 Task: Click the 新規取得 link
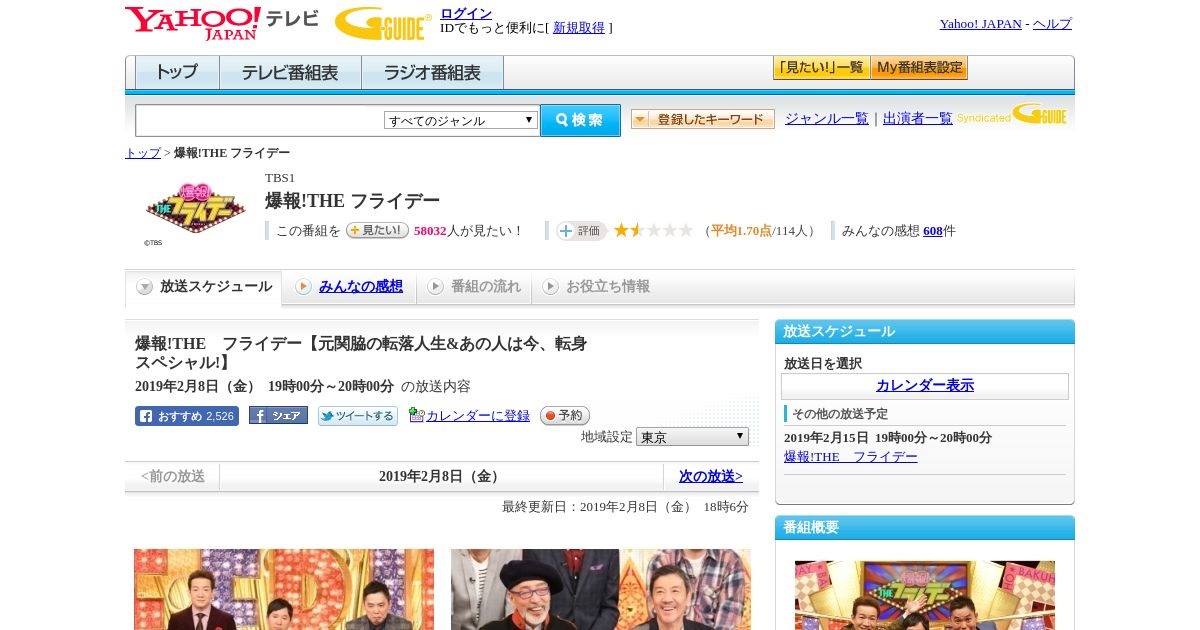tap(579, 28)
